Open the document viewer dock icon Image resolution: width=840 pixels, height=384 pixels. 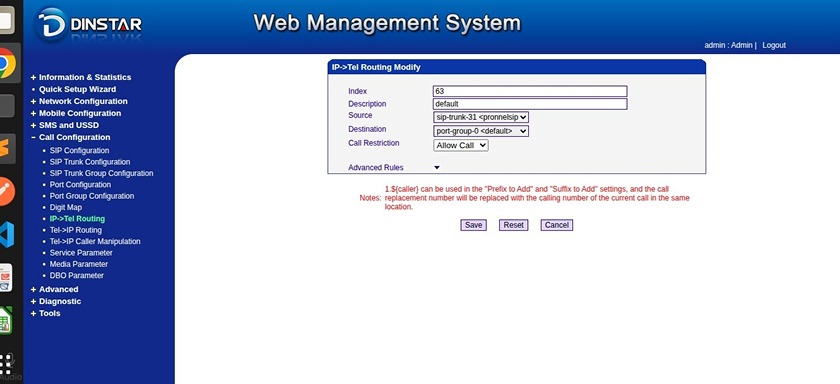(5, 277)
